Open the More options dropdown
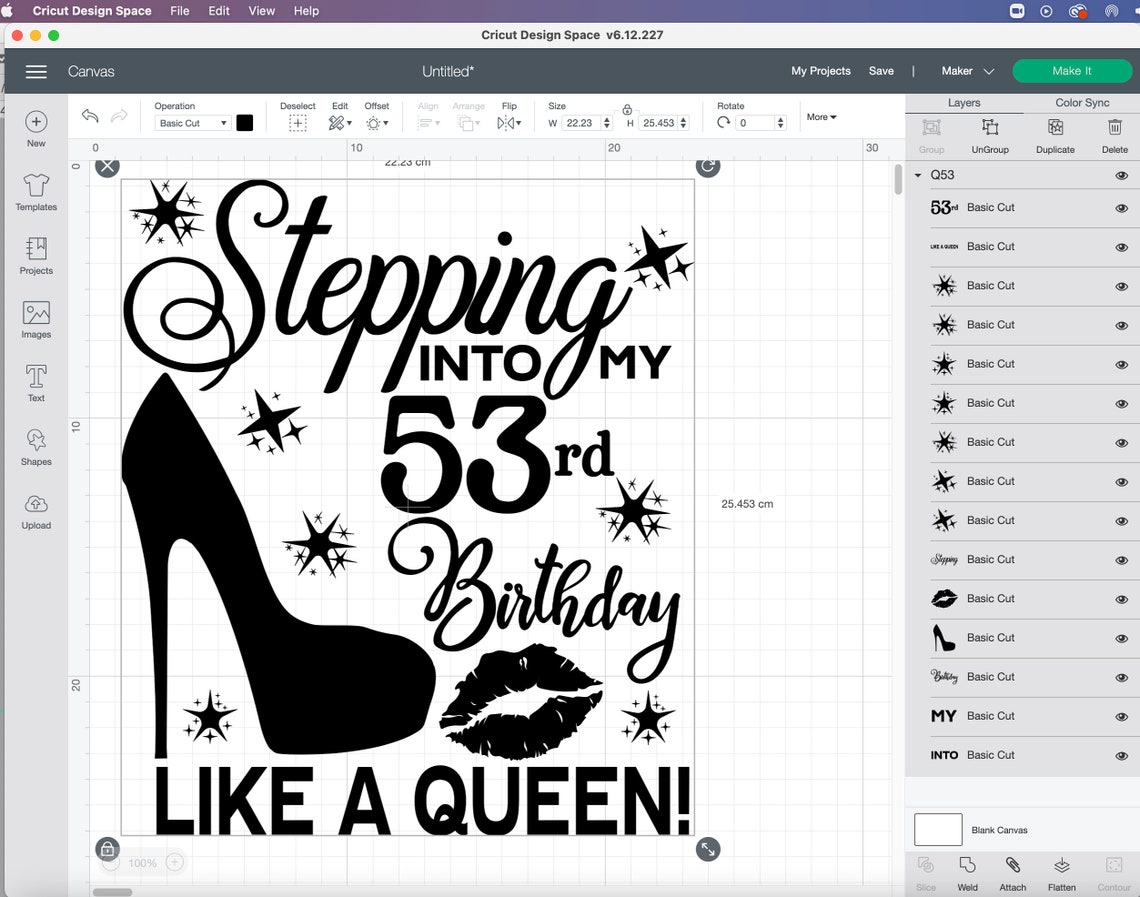Viewport: 1140px width, 897px height. pos(820,117)
